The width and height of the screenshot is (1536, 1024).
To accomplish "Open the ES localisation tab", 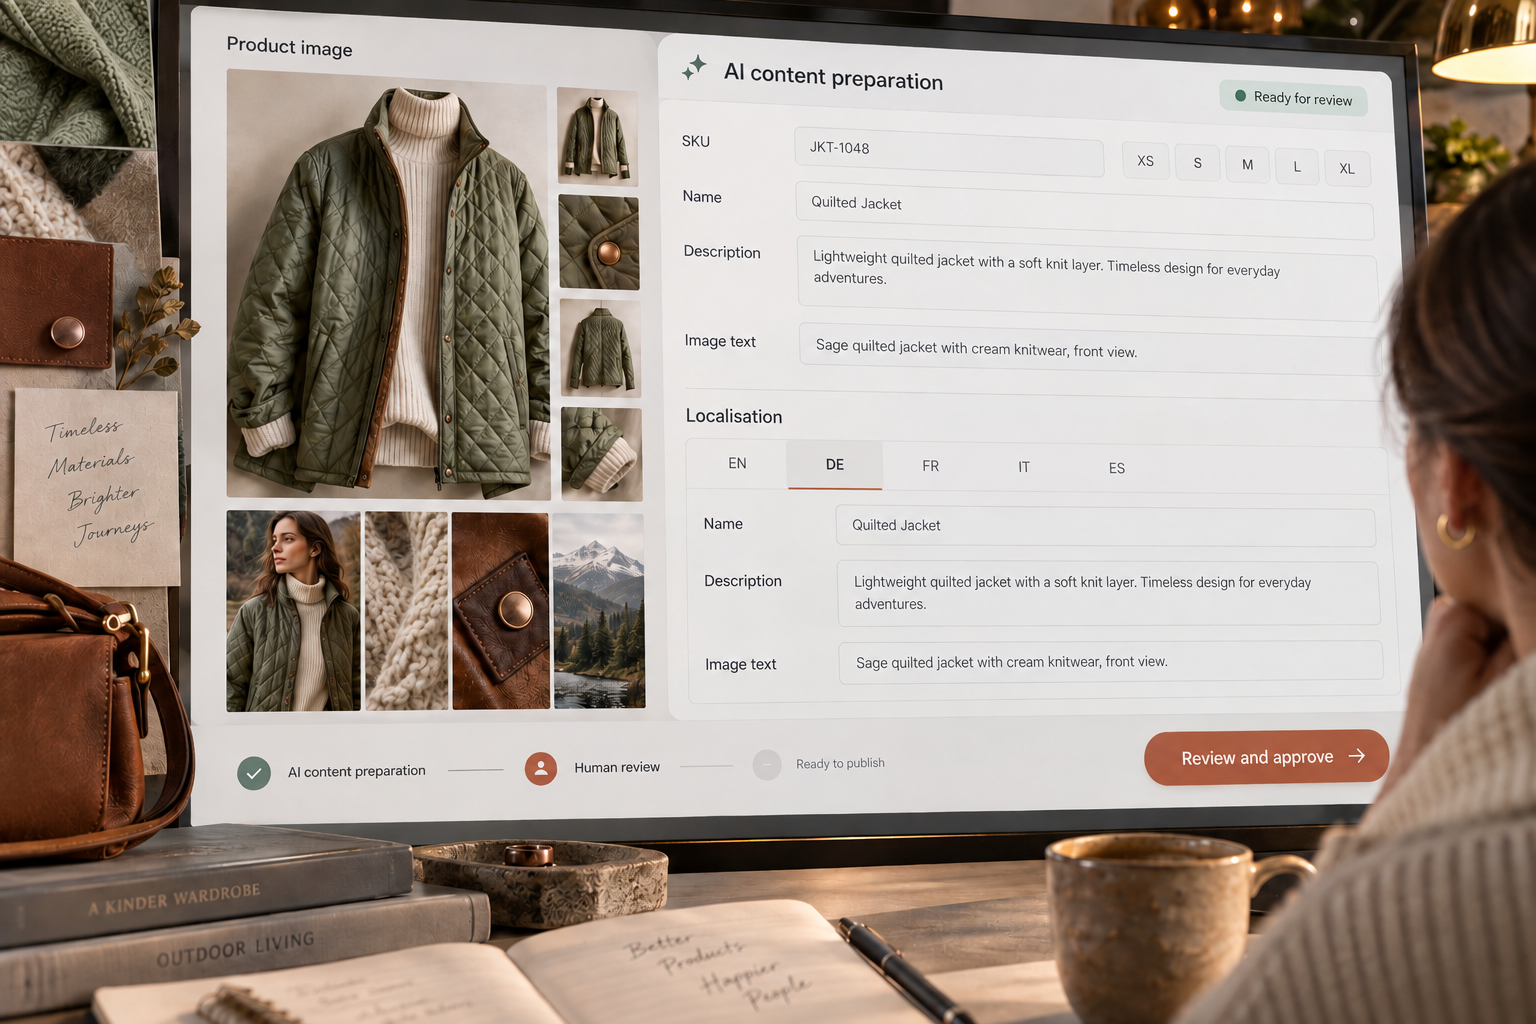I will pyautogui.click(x=1117, y=468).
